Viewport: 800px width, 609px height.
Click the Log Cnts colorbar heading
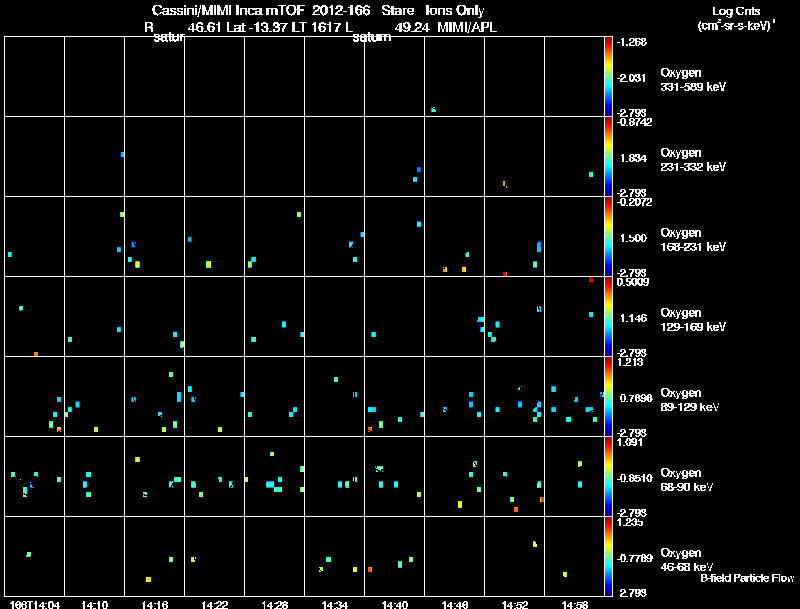click(x=736, y=11)
